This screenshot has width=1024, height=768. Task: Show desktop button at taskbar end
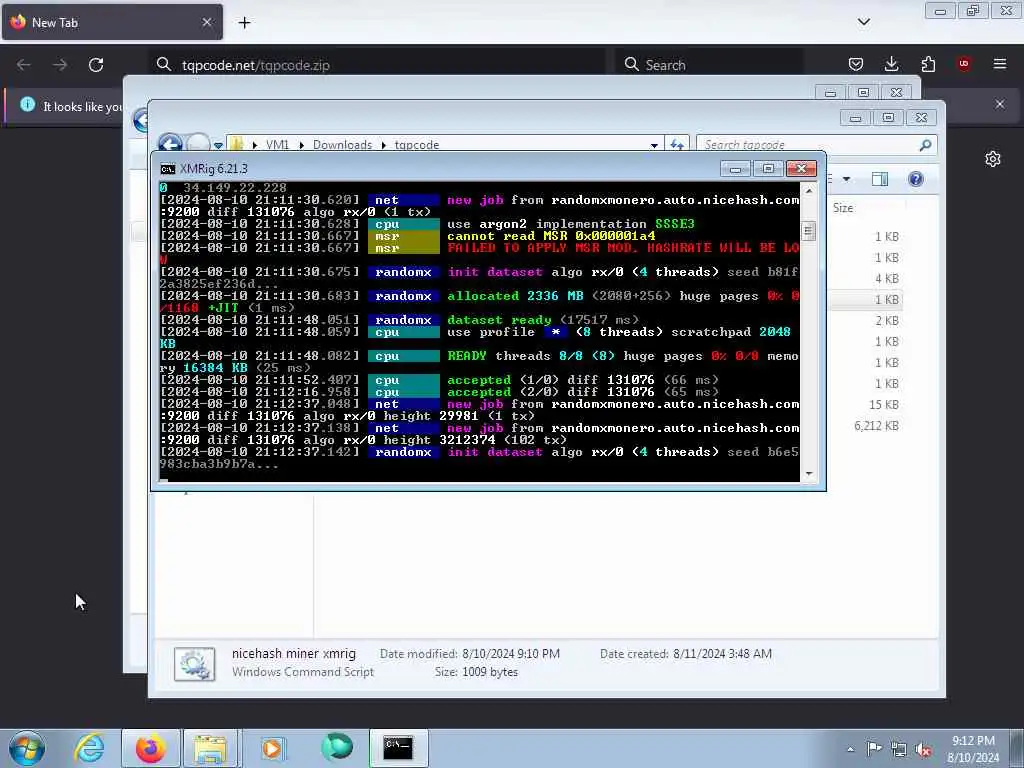tap(1017, 749)
